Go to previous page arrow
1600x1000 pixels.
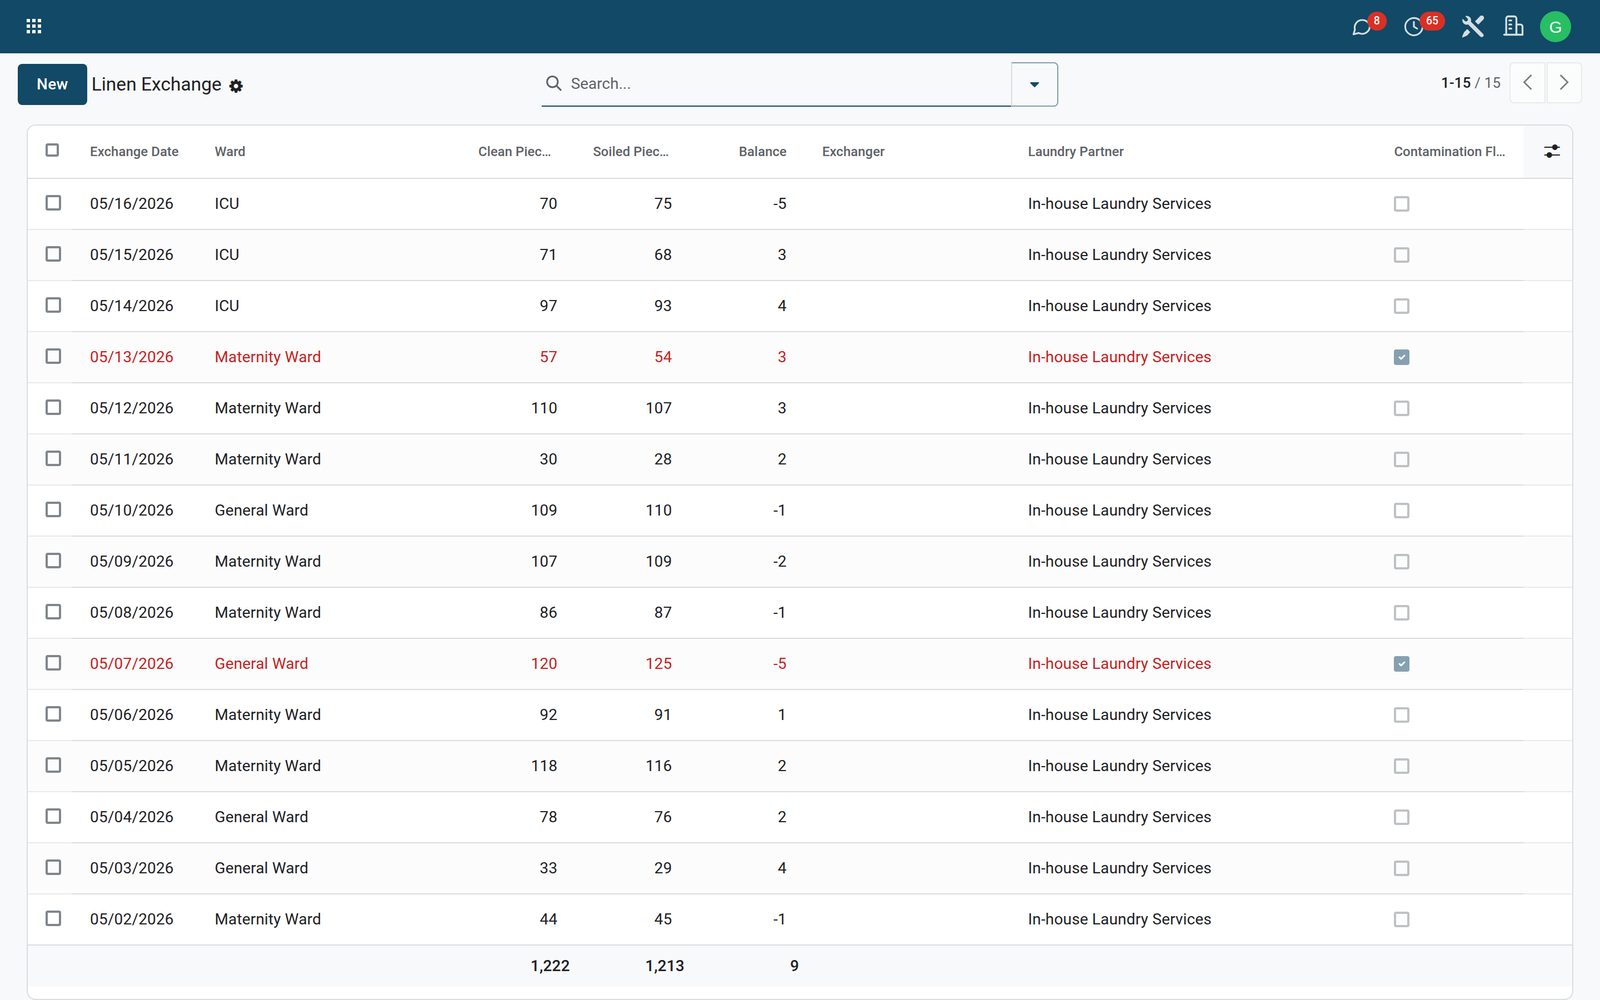1527,83
